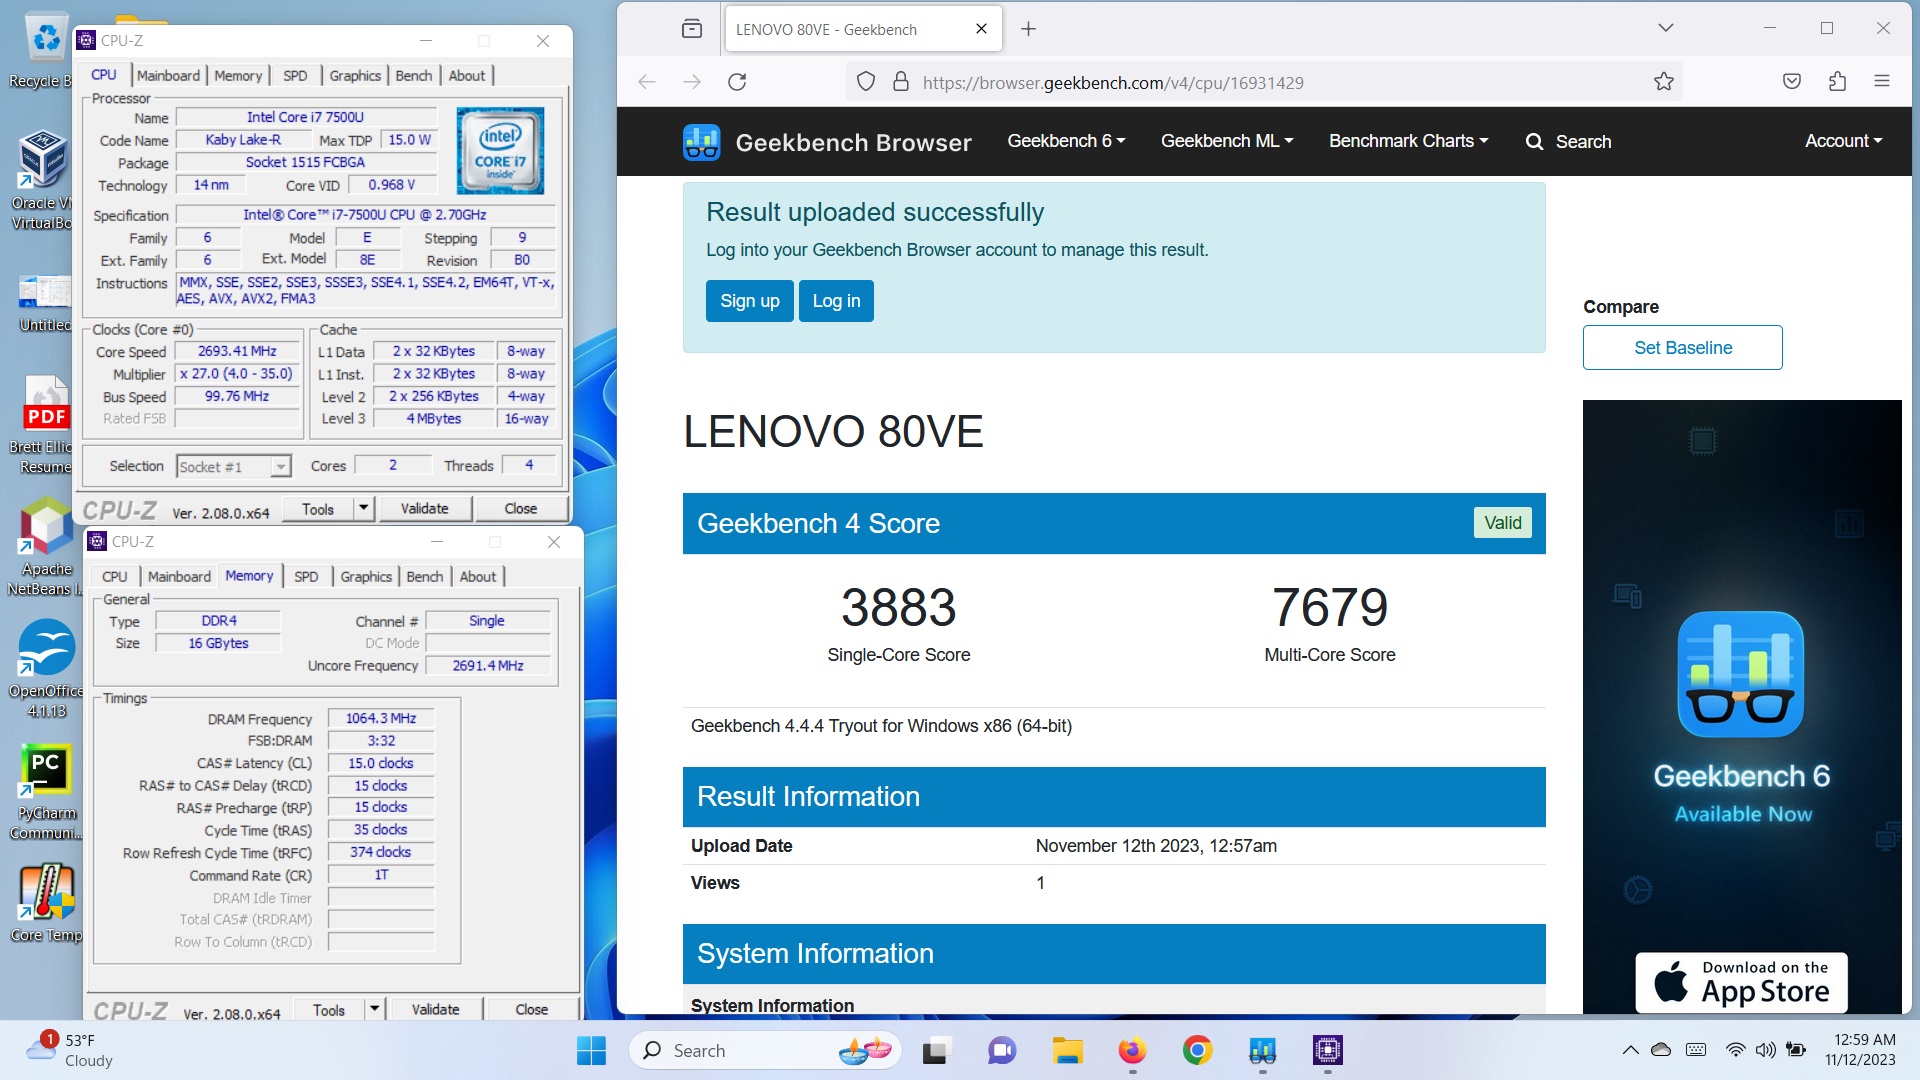Switch to Mainboard tab in top CPU-Z
This screenshot has width=1920, height=1080.
coord(168,76)
